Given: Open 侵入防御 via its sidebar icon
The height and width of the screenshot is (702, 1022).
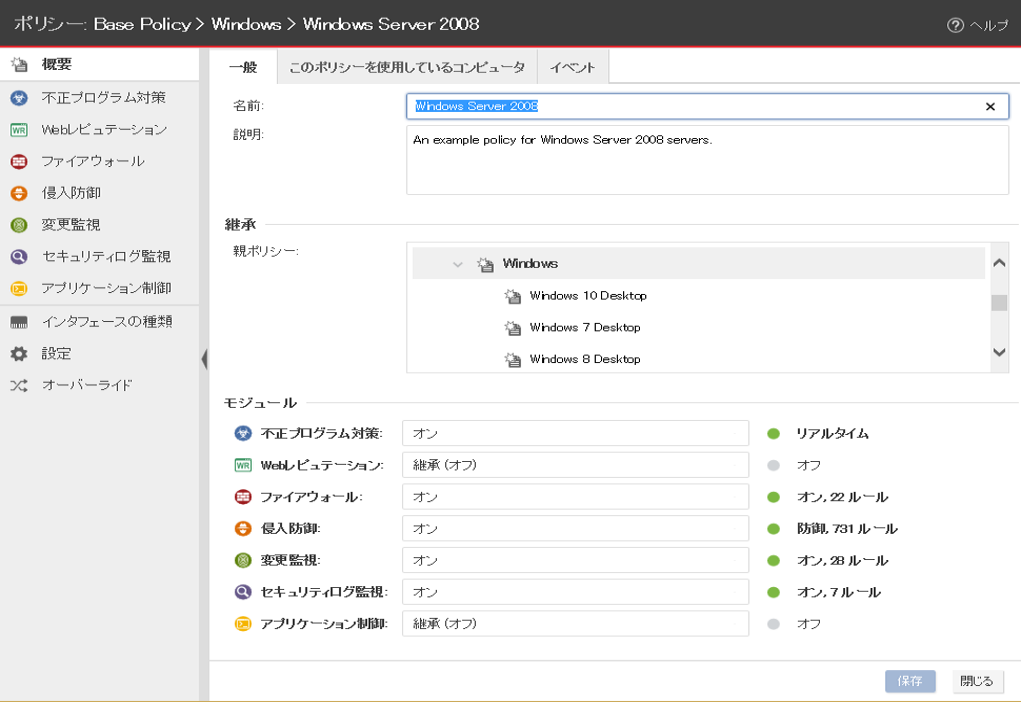Looking at the screenshot, I should point(19,193).
